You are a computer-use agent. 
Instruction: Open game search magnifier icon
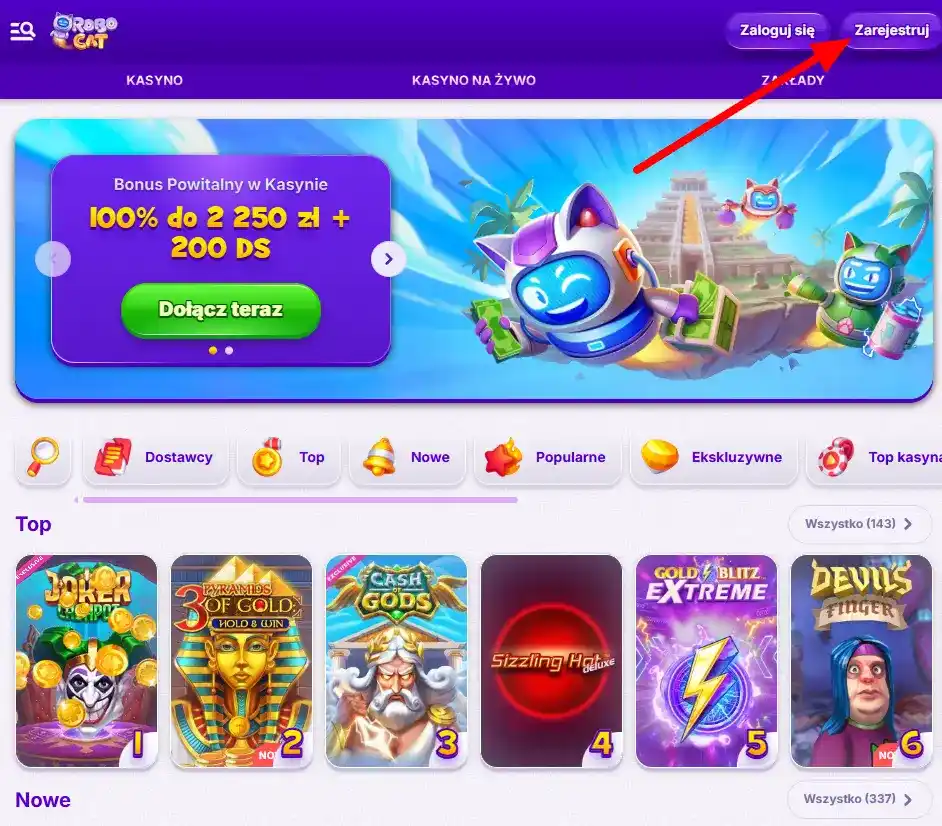43,458
